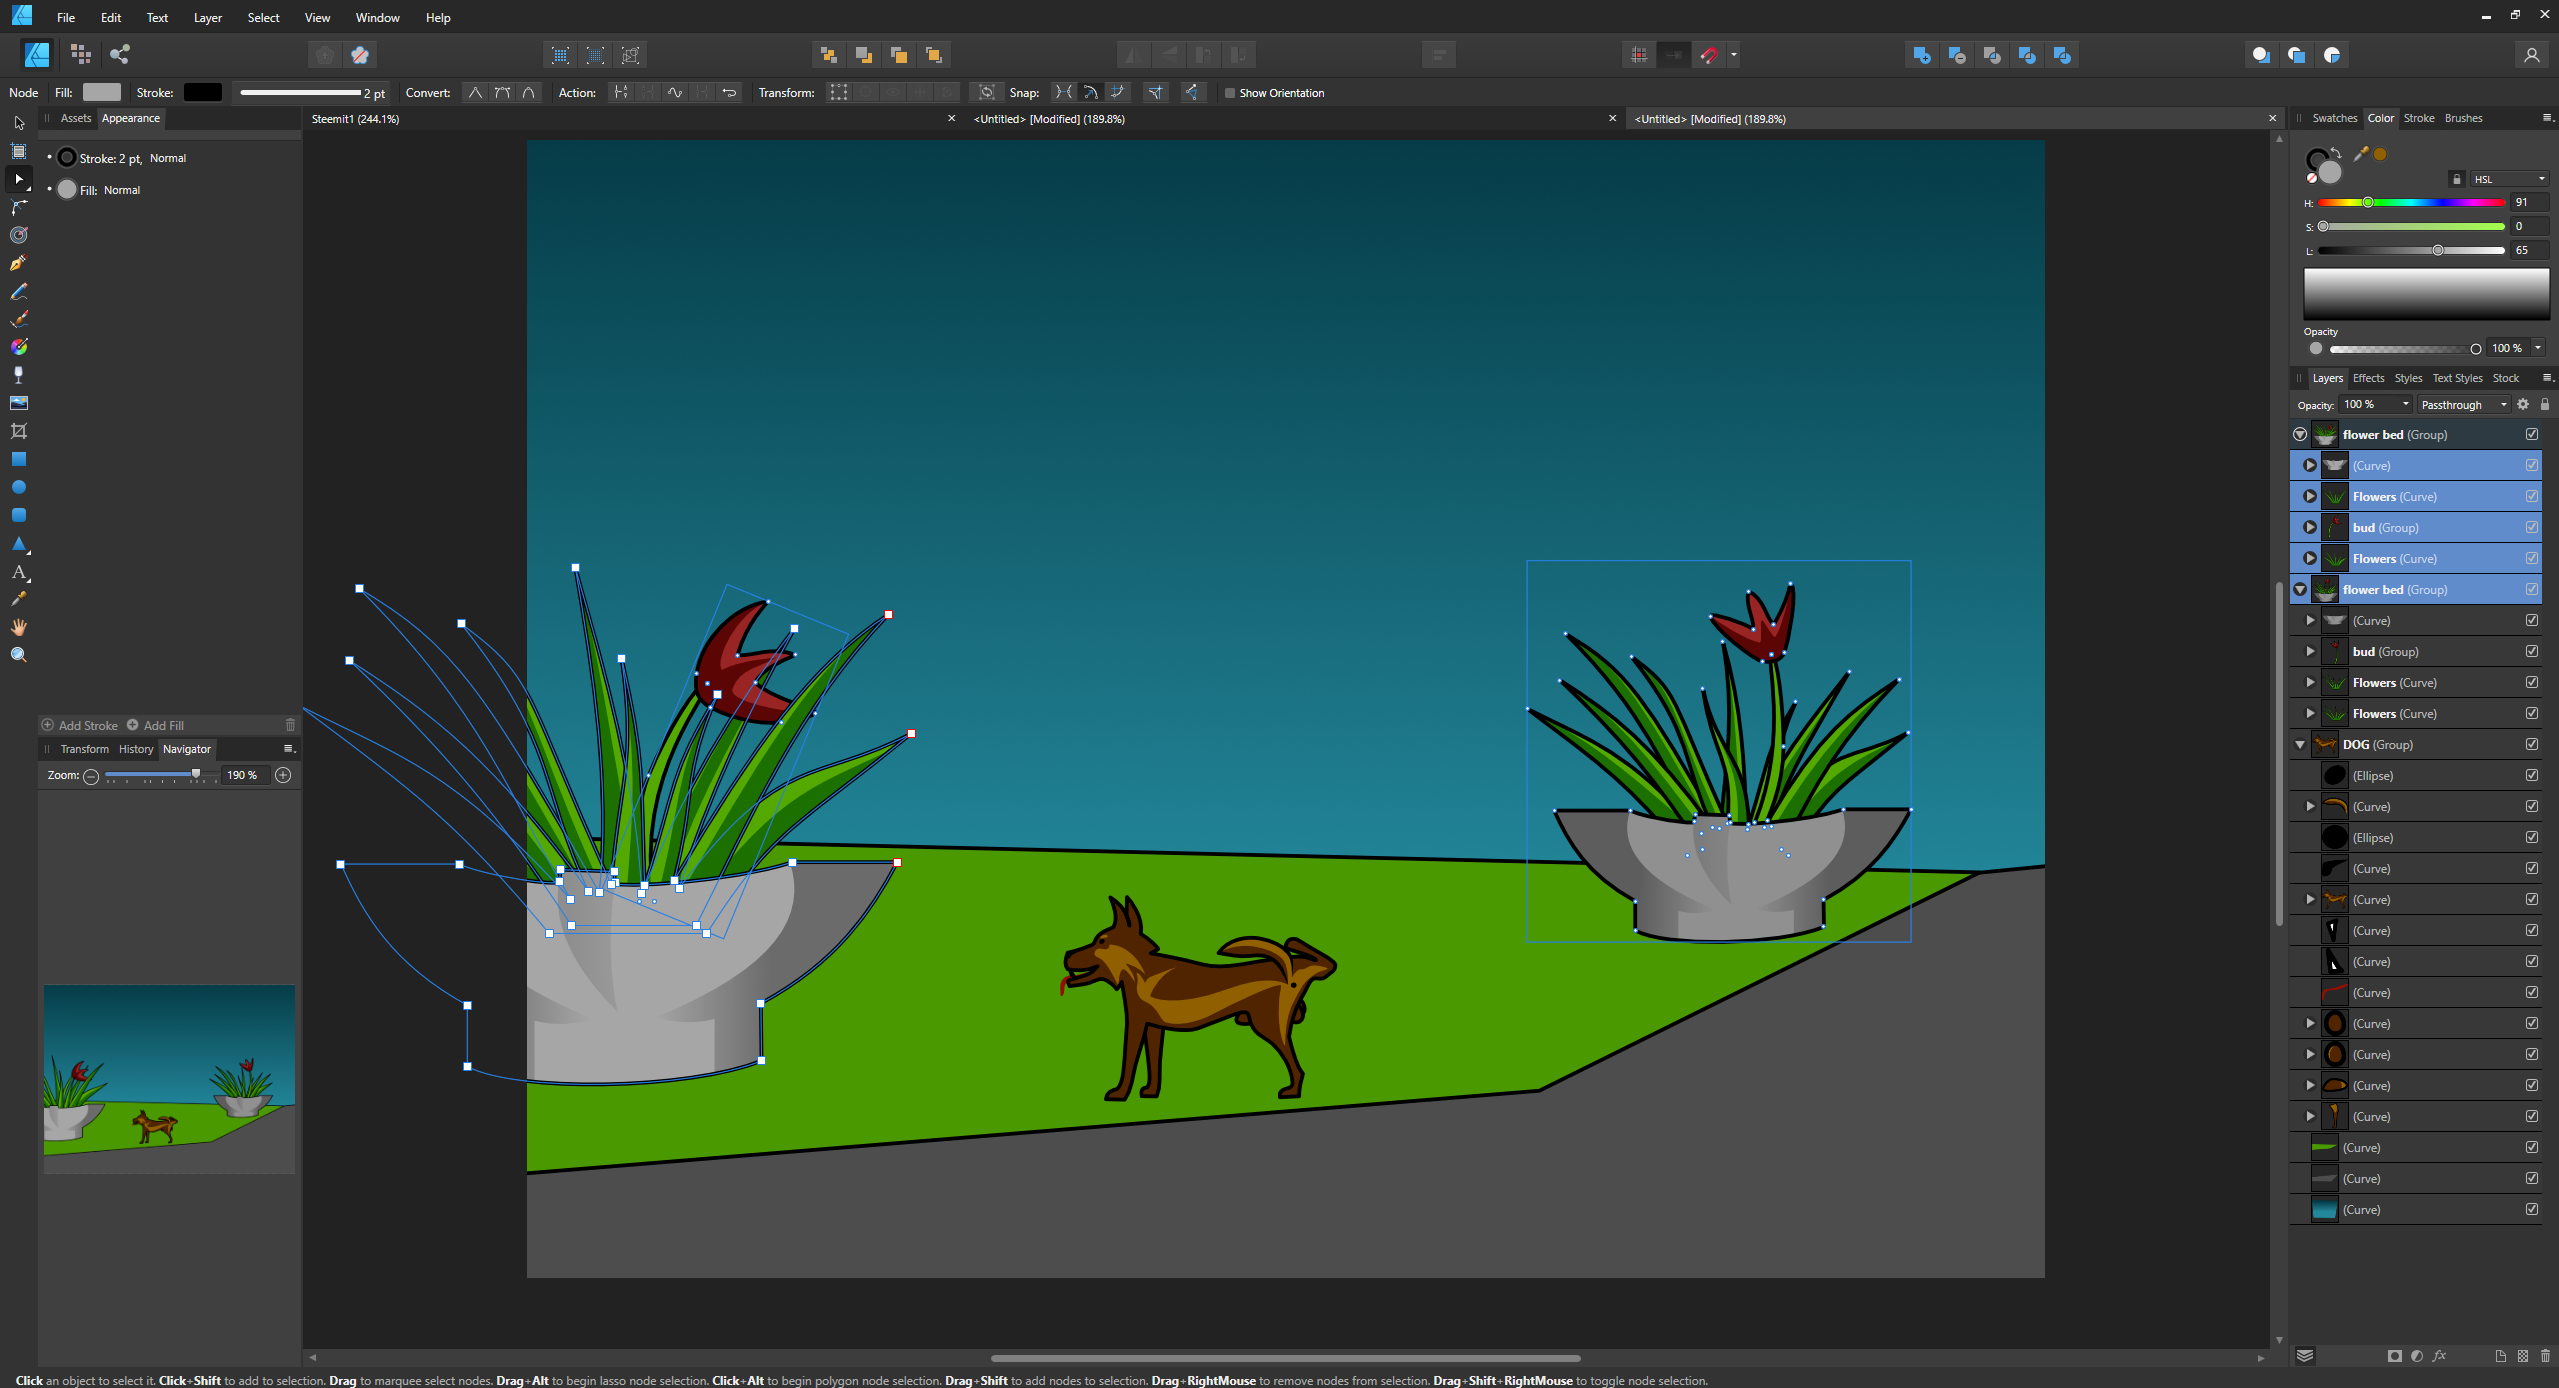
Task: Click the black Stroke color swatch
Action: (x=202, y=92)
